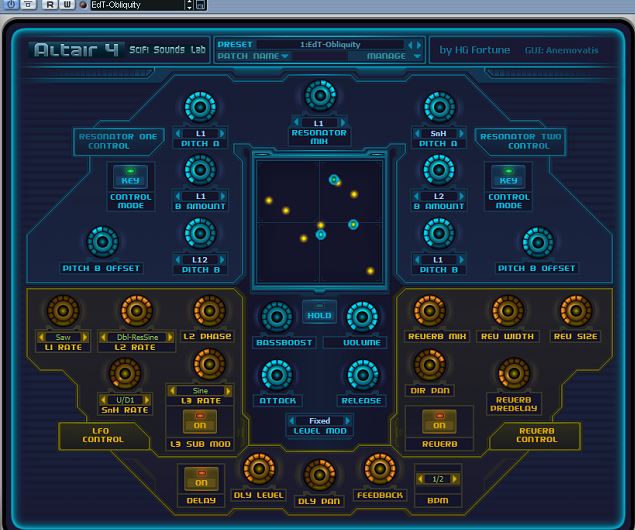This screenshot has height=530, width=635.
Task: Click the Resonator Two Pitch B knob
Action: tap(439, 233)
